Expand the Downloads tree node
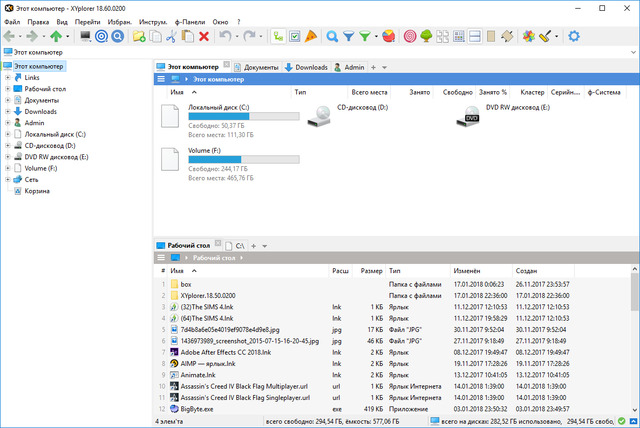The image size is (640, 428). [x=8, y=112]
